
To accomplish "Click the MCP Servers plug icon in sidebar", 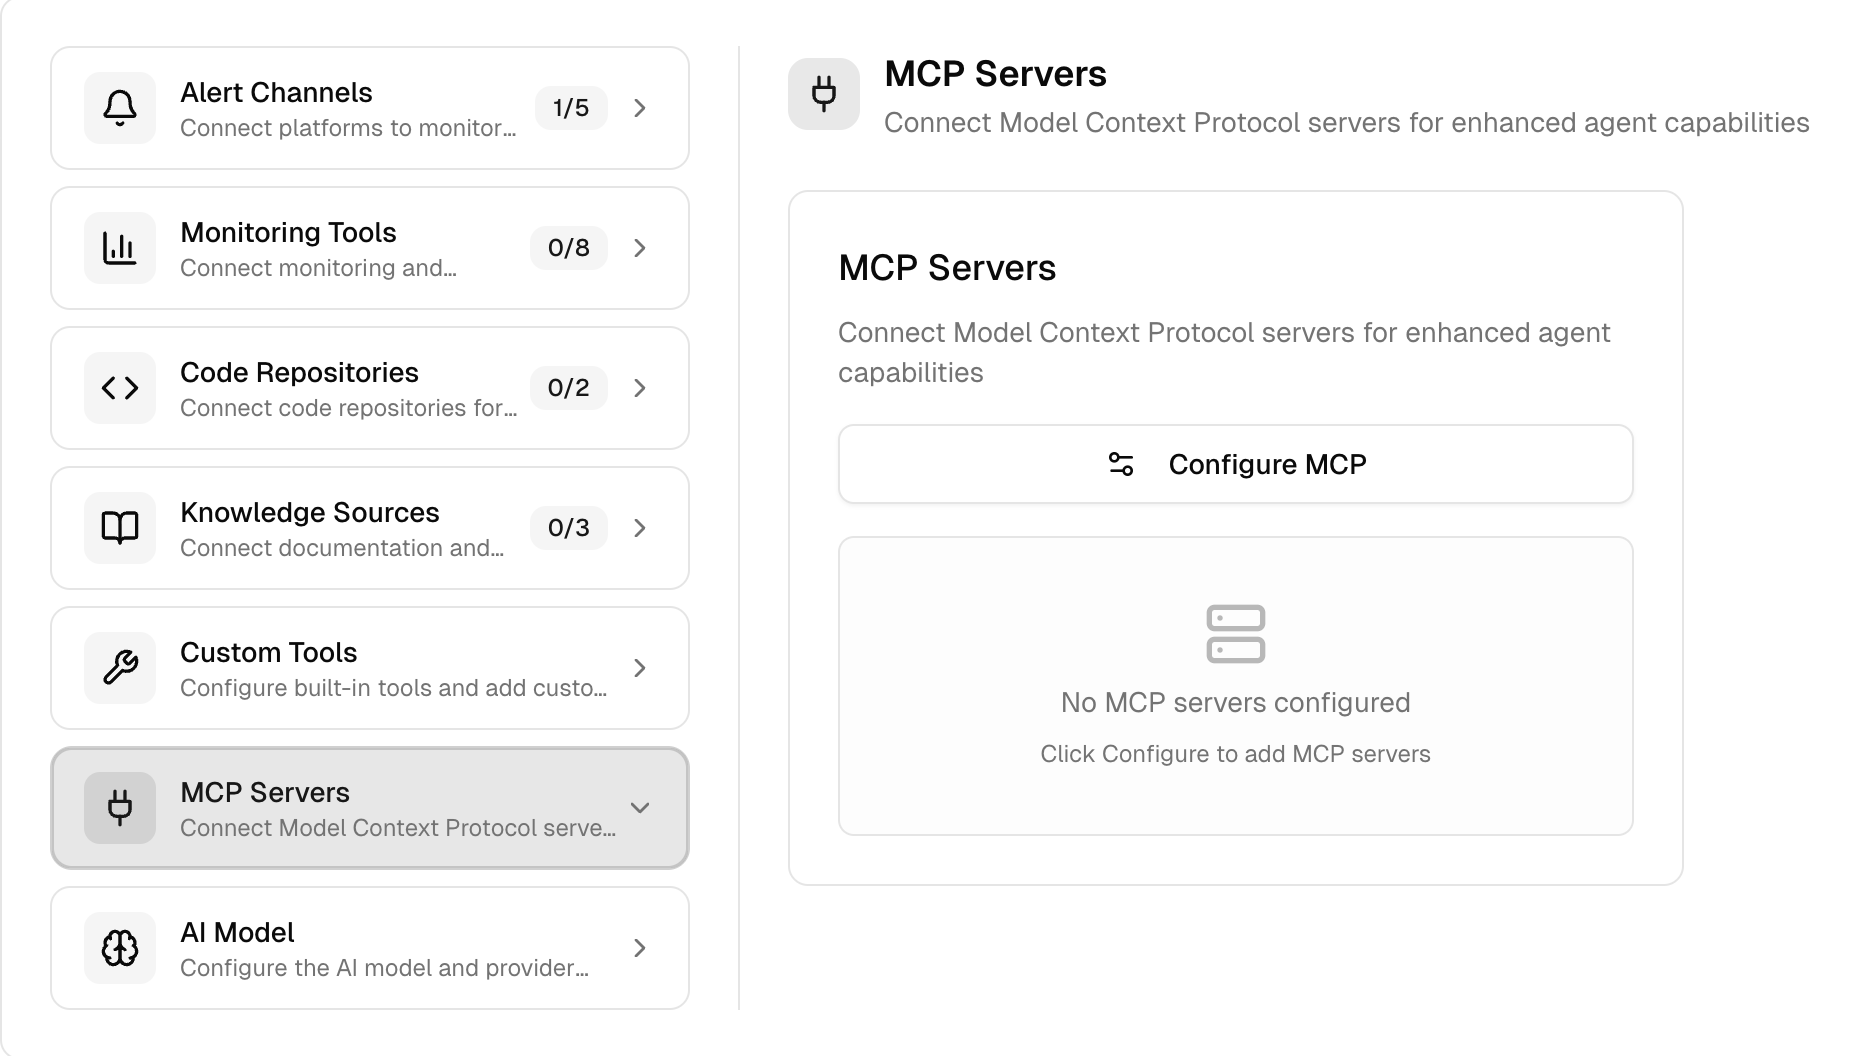I will (119, 808).
